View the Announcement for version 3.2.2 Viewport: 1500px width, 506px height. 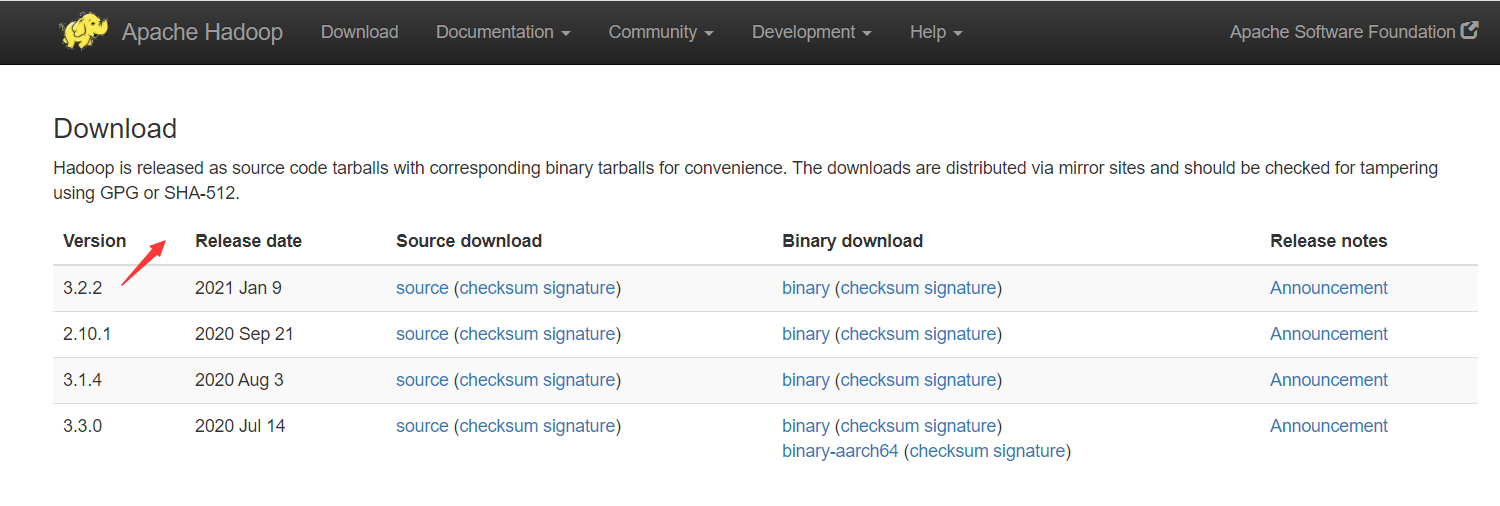point(1329,288)
